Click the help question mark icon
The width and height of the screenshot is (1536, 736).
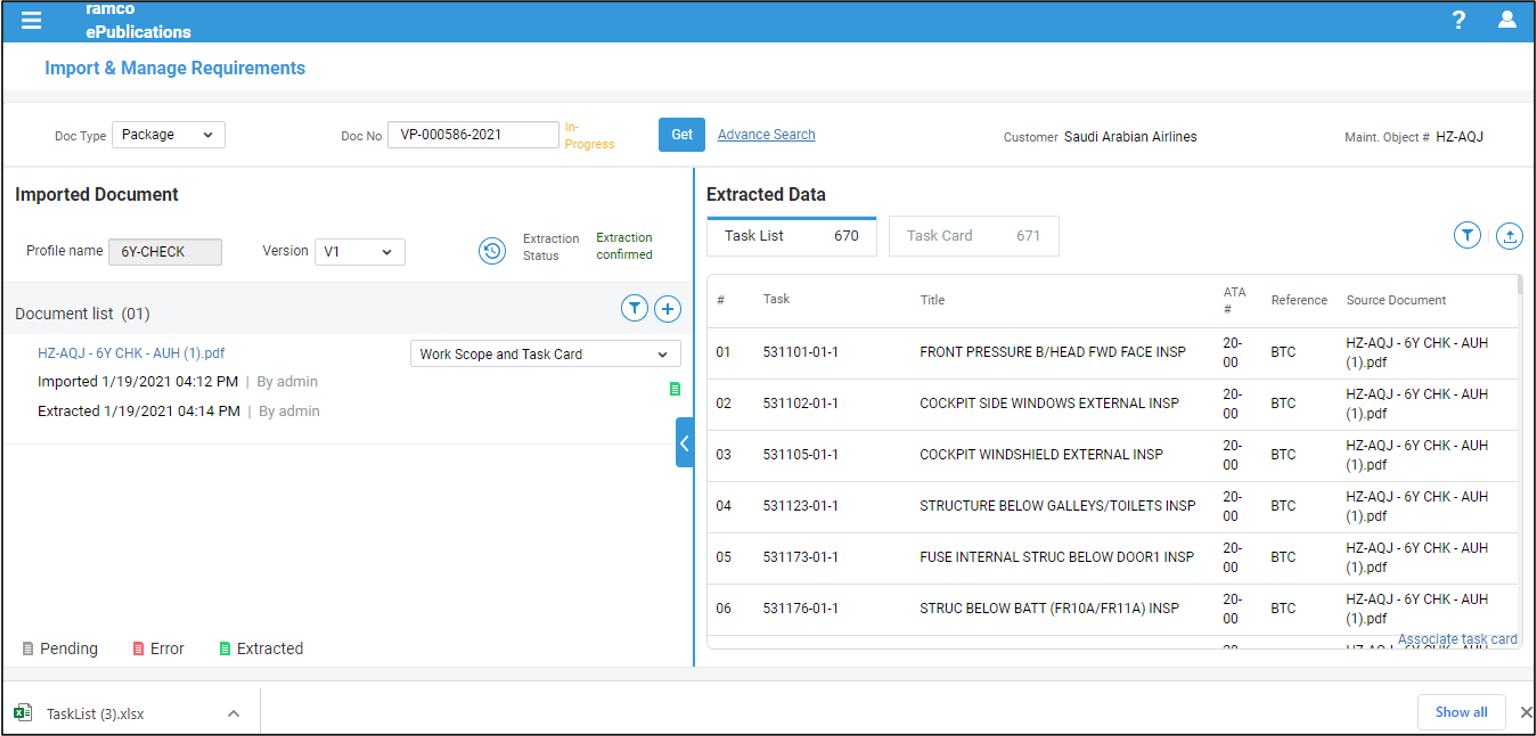1459,20
